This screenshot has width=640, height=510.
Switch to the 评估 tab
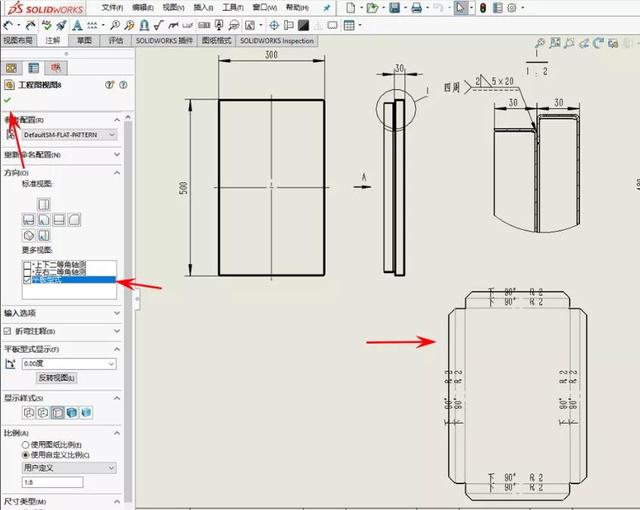coord(116,40)
